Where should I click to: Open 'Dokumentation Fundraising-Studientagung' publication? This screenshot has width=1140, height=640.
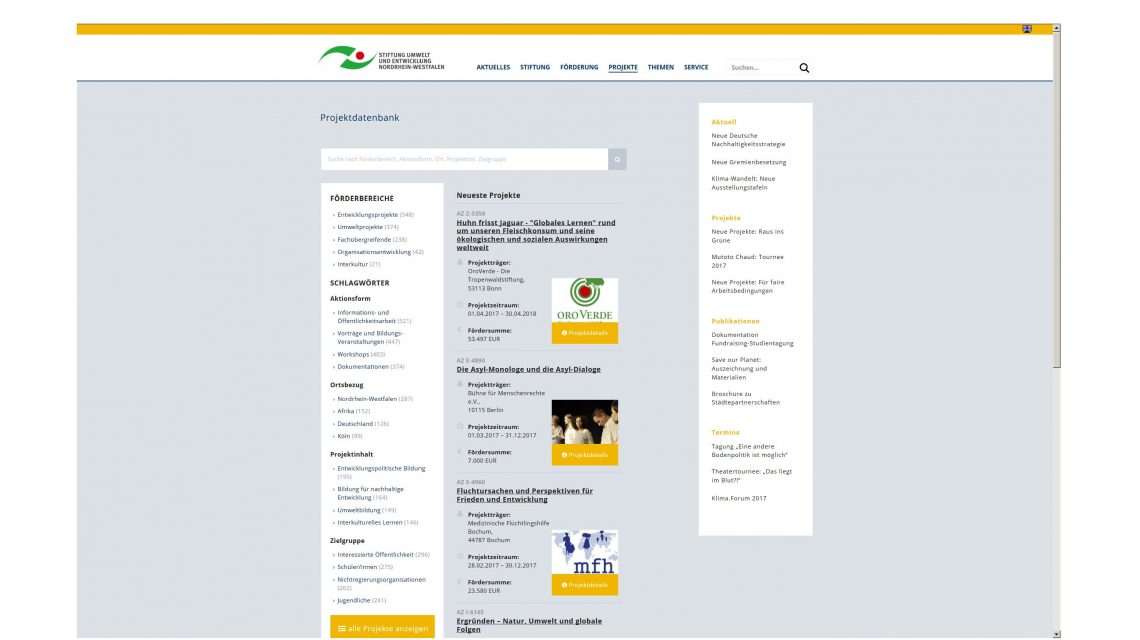[x=752, y=339]
